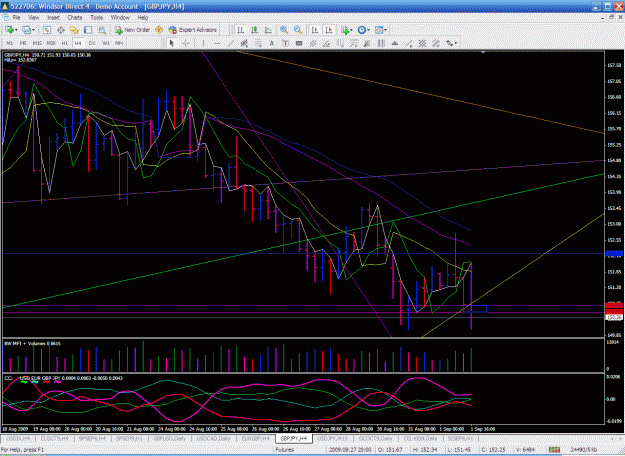Viewport: 625px width, 456px height.
Task: Select the H4 timeframe
Action: [x=78, y=43]
